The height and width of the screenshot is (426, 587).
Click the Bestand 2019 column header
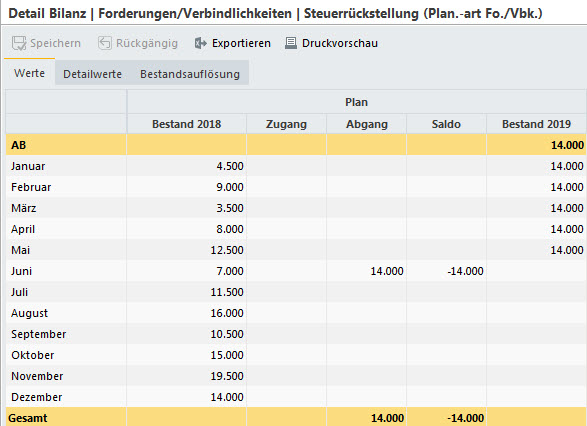pos(536,124)
